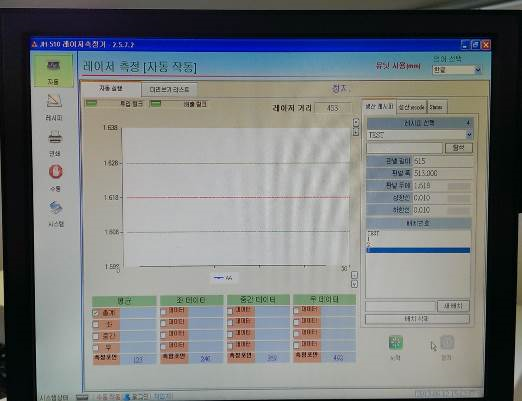
Task: Click chart scale arrow at top right of graph
Action: coord(356,122)
